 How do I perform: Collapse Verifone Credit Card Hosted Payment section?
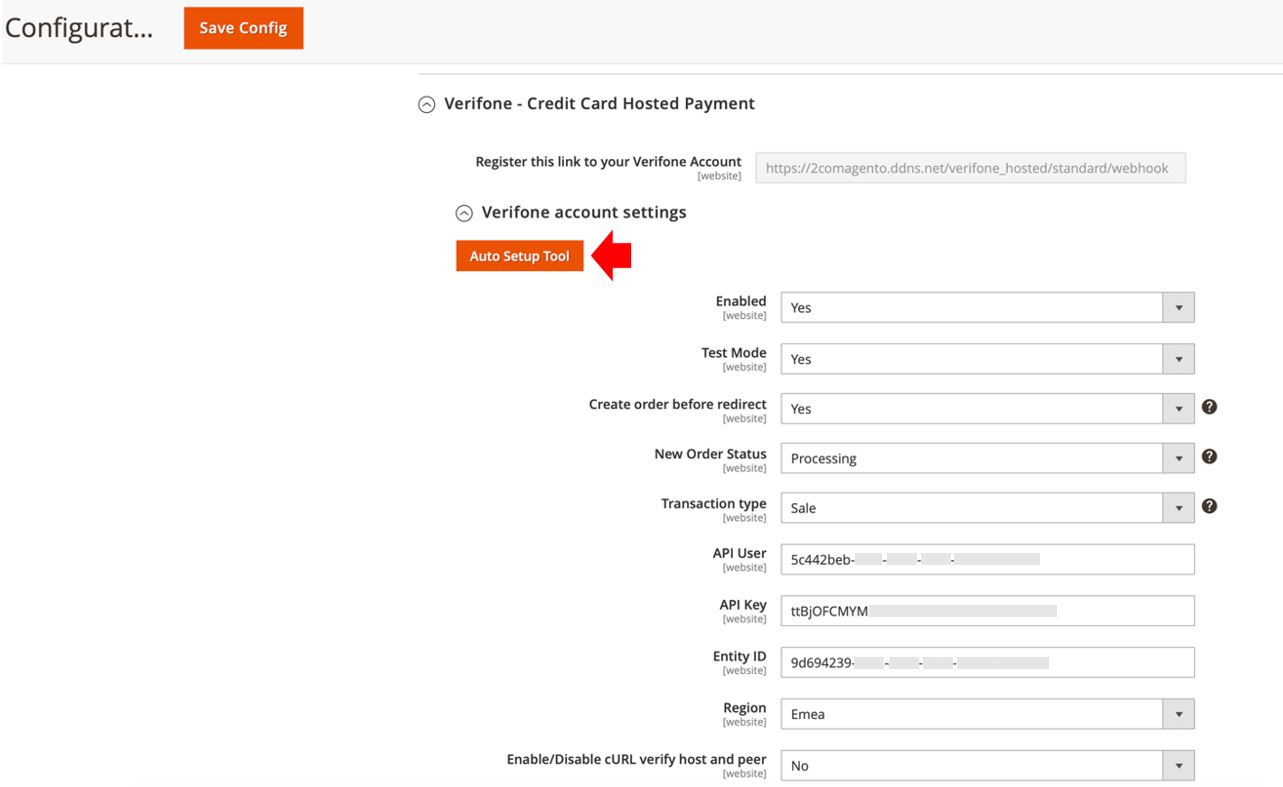pyautogui.click(x=427, y=104)
